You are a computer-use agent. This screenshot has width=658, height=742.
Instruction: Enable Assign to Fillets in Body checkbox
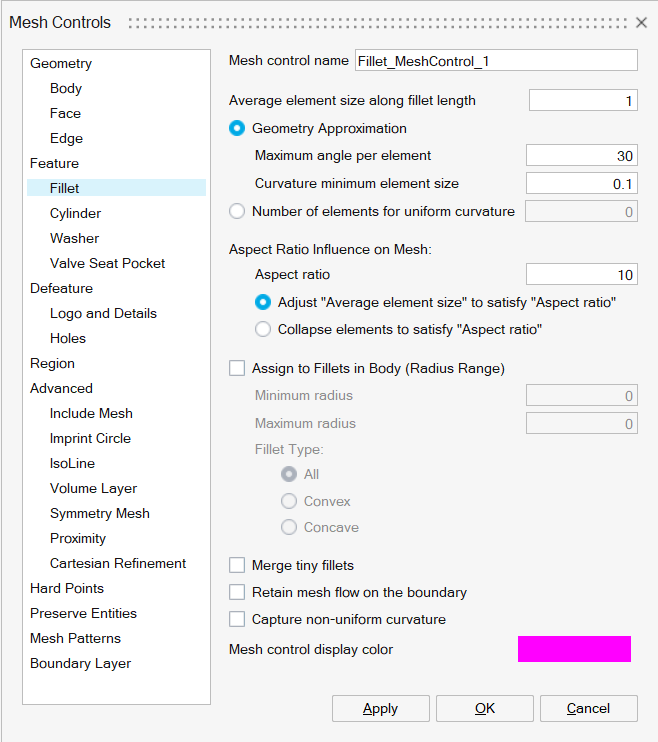click(237, 368)
